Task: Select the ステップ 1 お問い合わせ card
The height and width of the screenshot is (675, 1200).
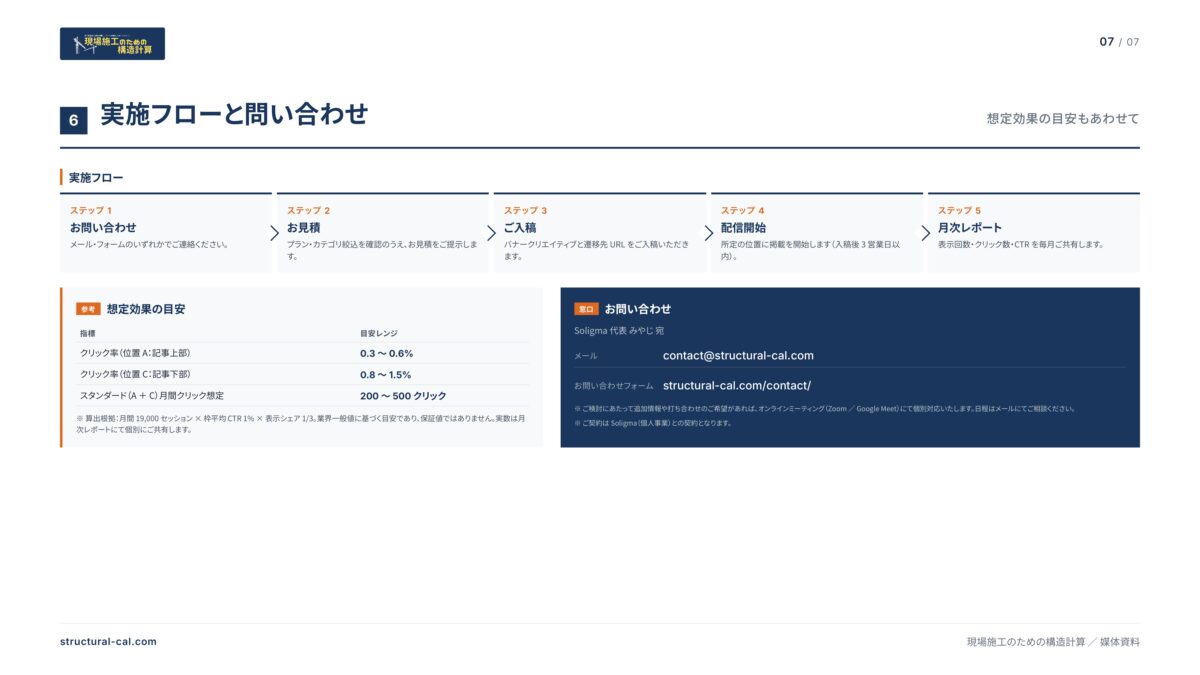Action: tap(166, 232)
